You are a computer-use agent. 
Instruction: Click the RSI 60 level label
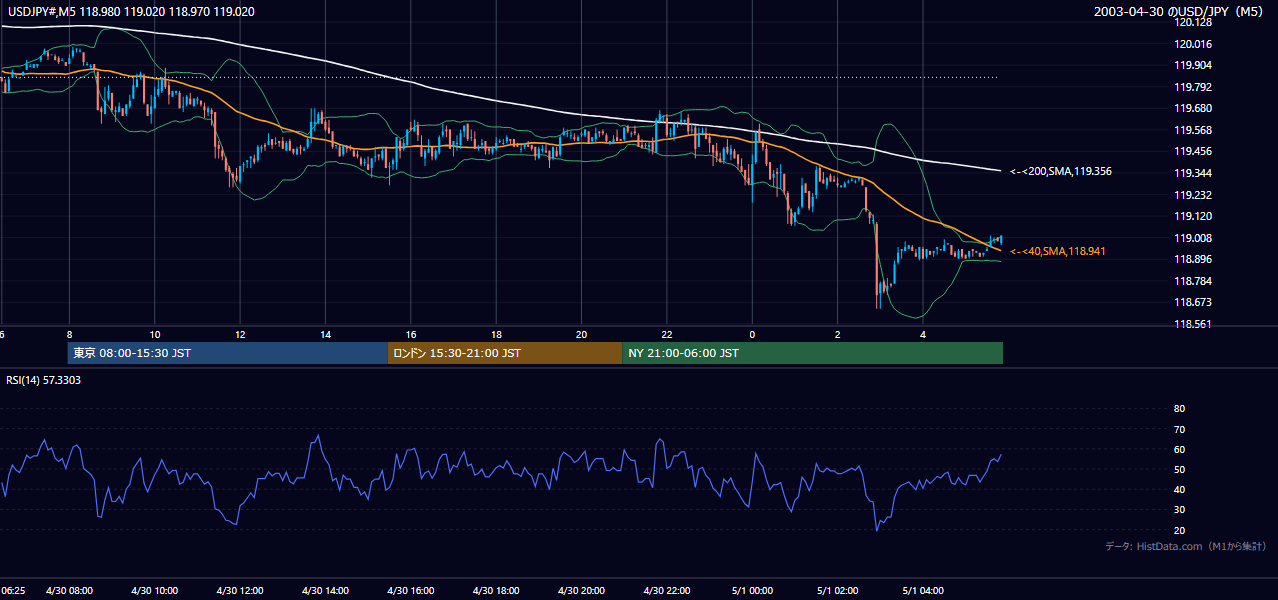pos(1179,449)
